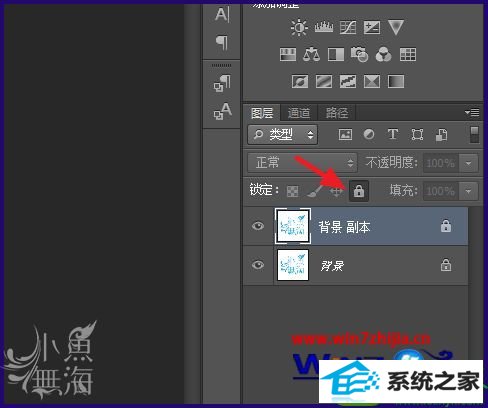The width and height of the screenshot is (488, 408).
Task: Click the 不透明度 100% value field
Action: click(x=441, y=163)
